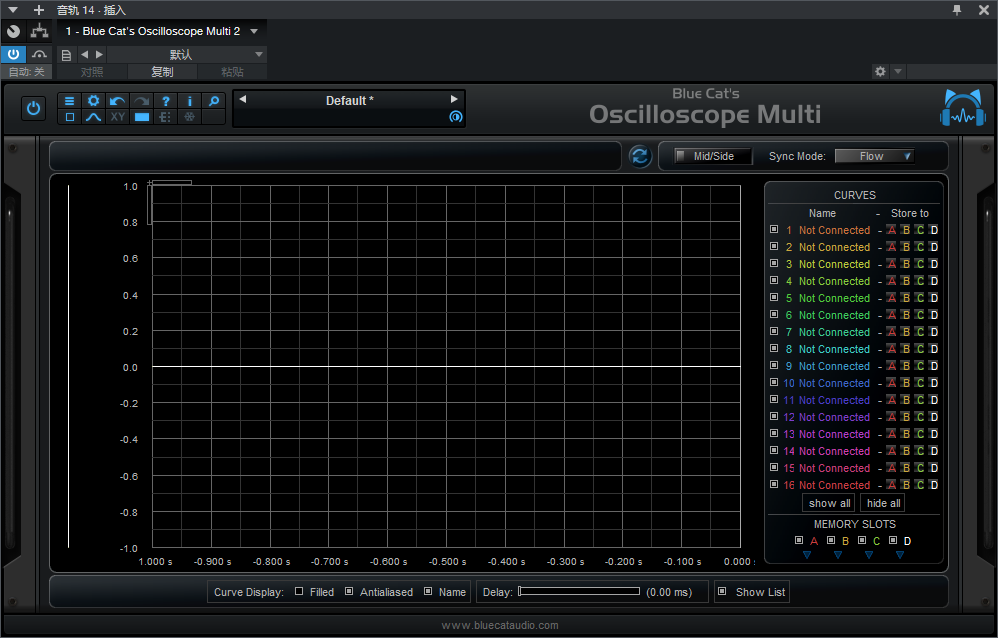Viewport: 998px width, 638px height.
Task: Open the 默认 preset dropdown
Action: (186, 55)
